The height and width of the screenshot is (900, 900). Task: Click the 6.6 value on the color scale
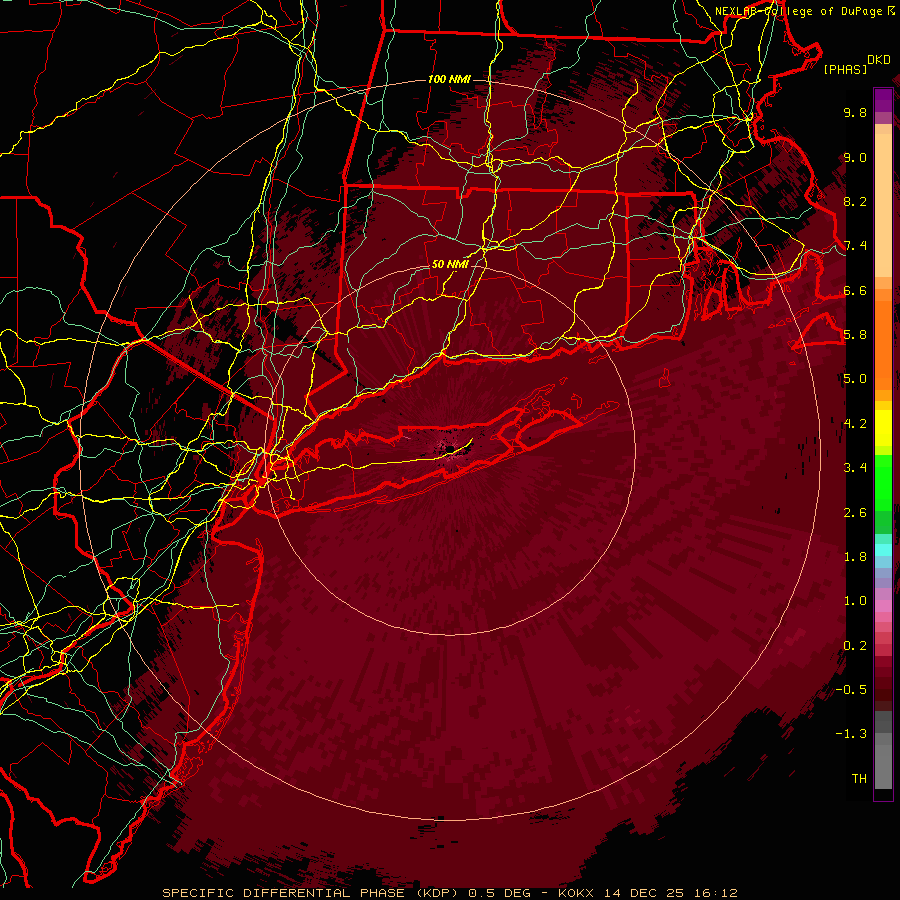pos(855,290)
